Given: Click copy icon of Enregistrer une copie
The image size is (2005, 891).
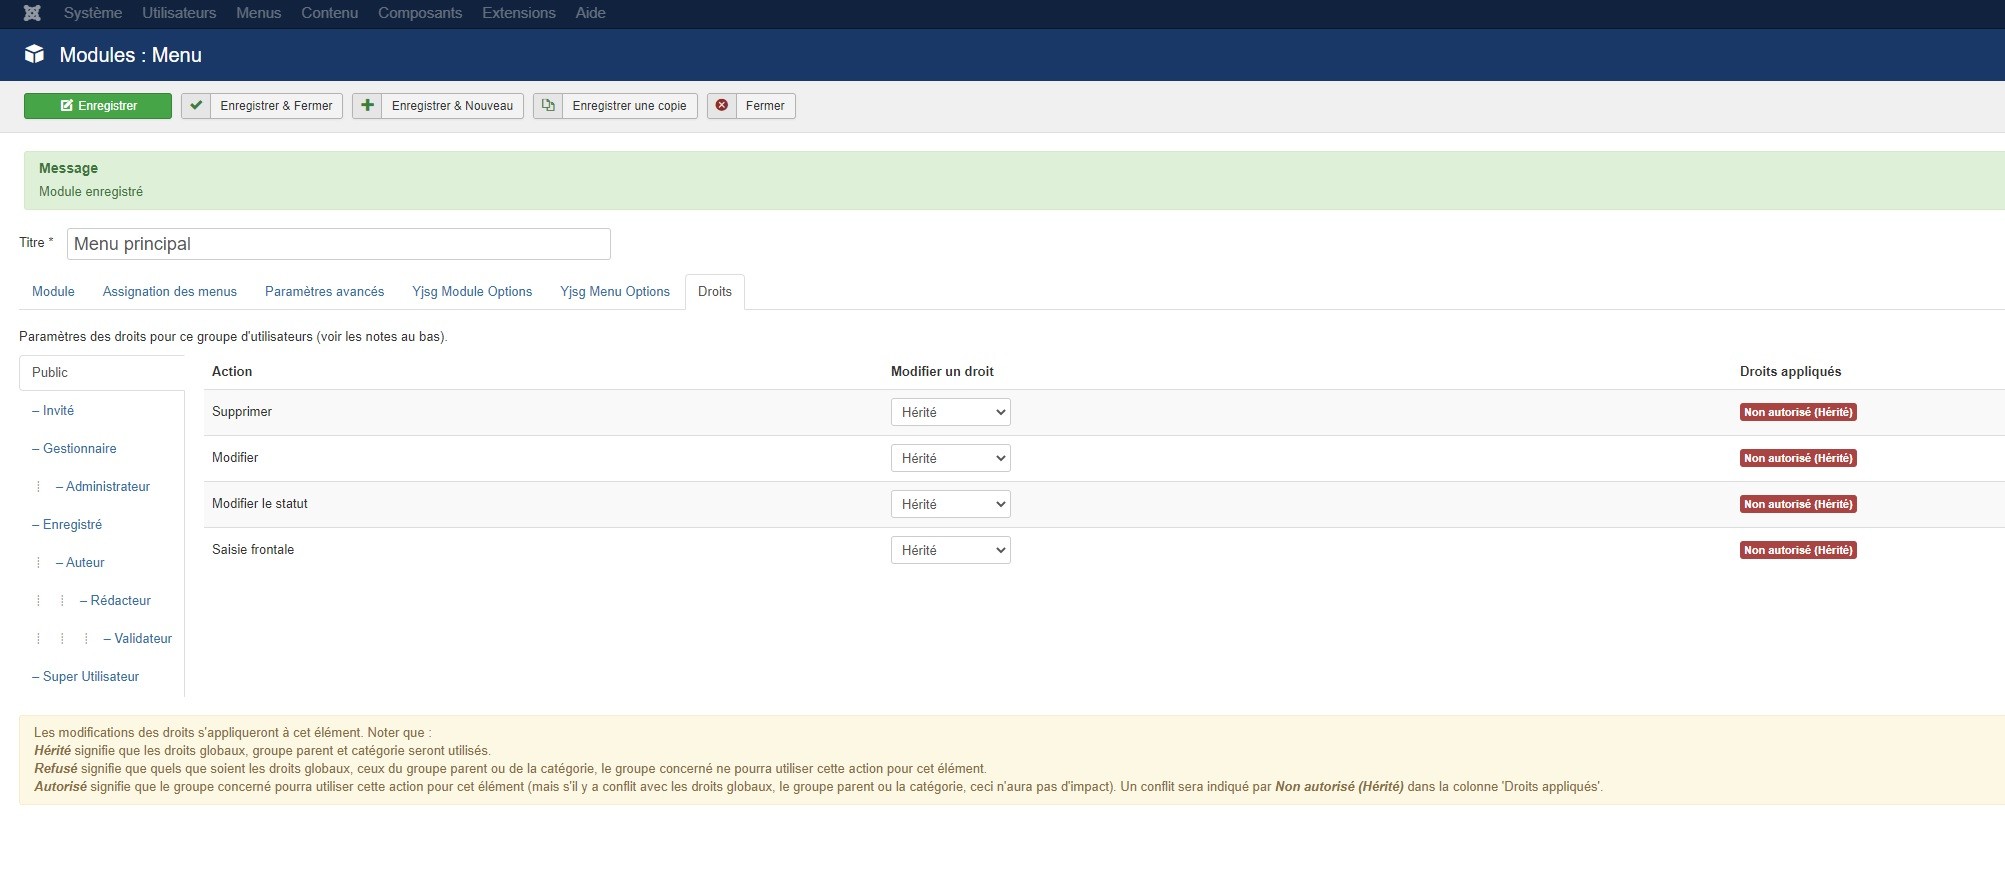Looking at the screenshot, I should tap(548, 105).
